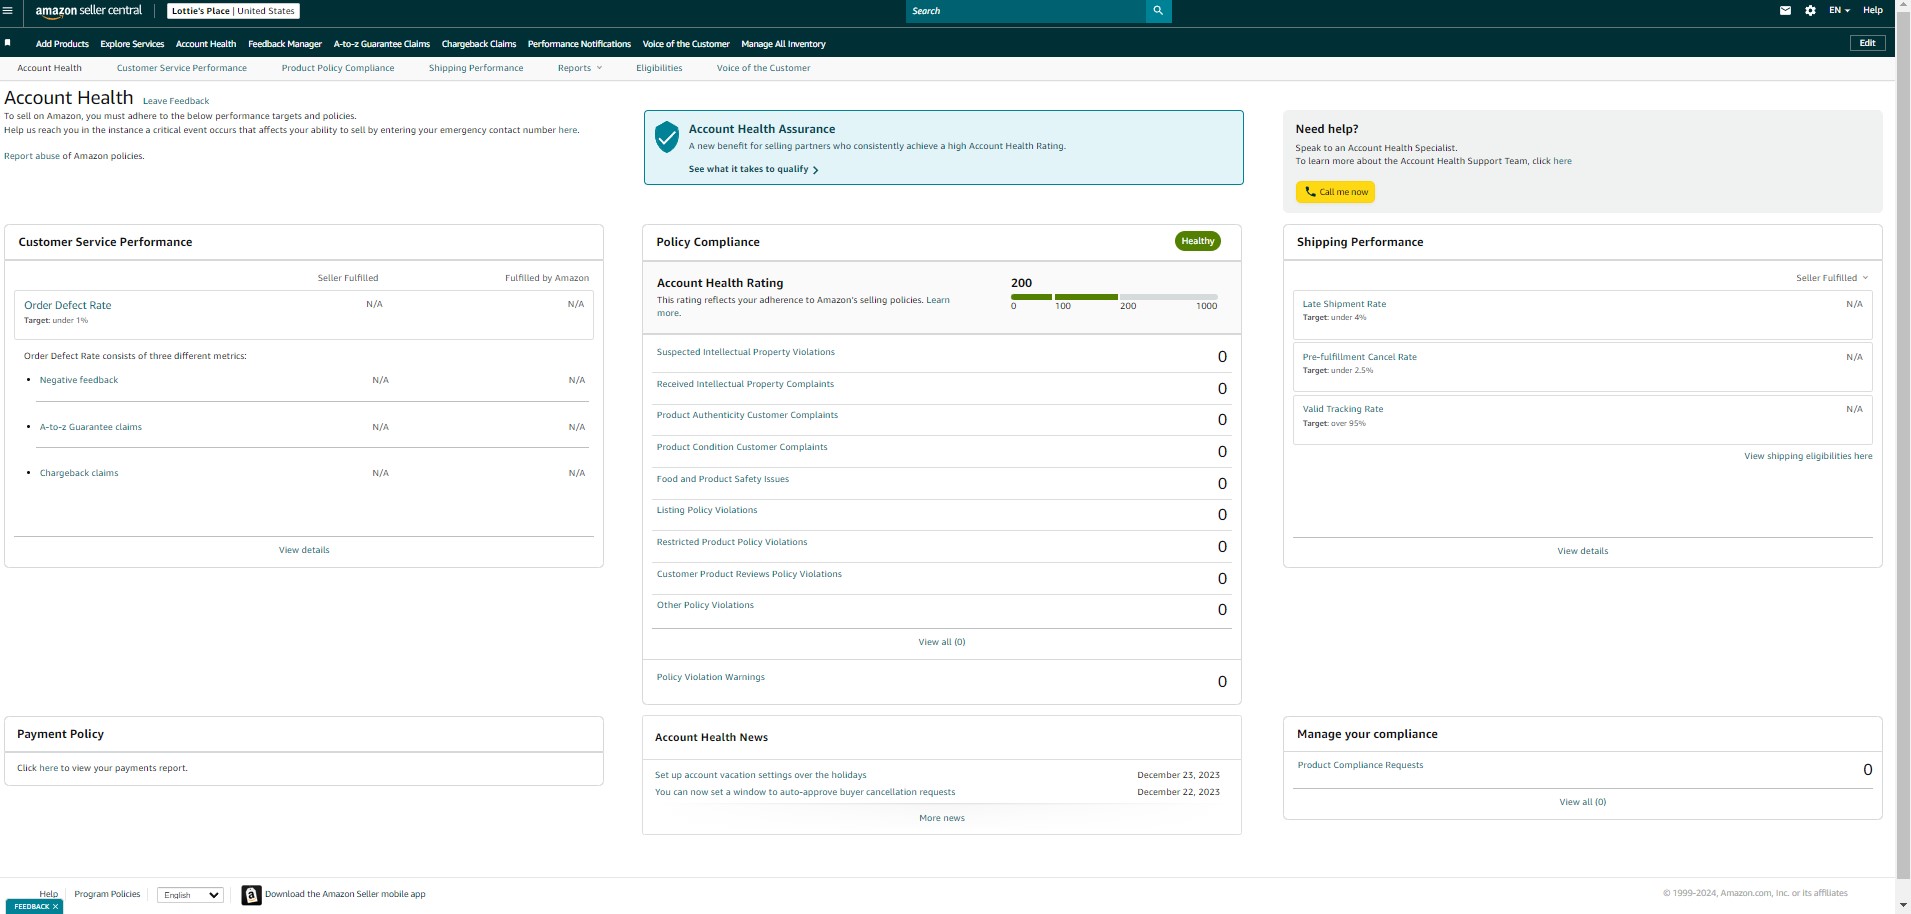Open Performance Notifications shortcut

click(579, 44)
